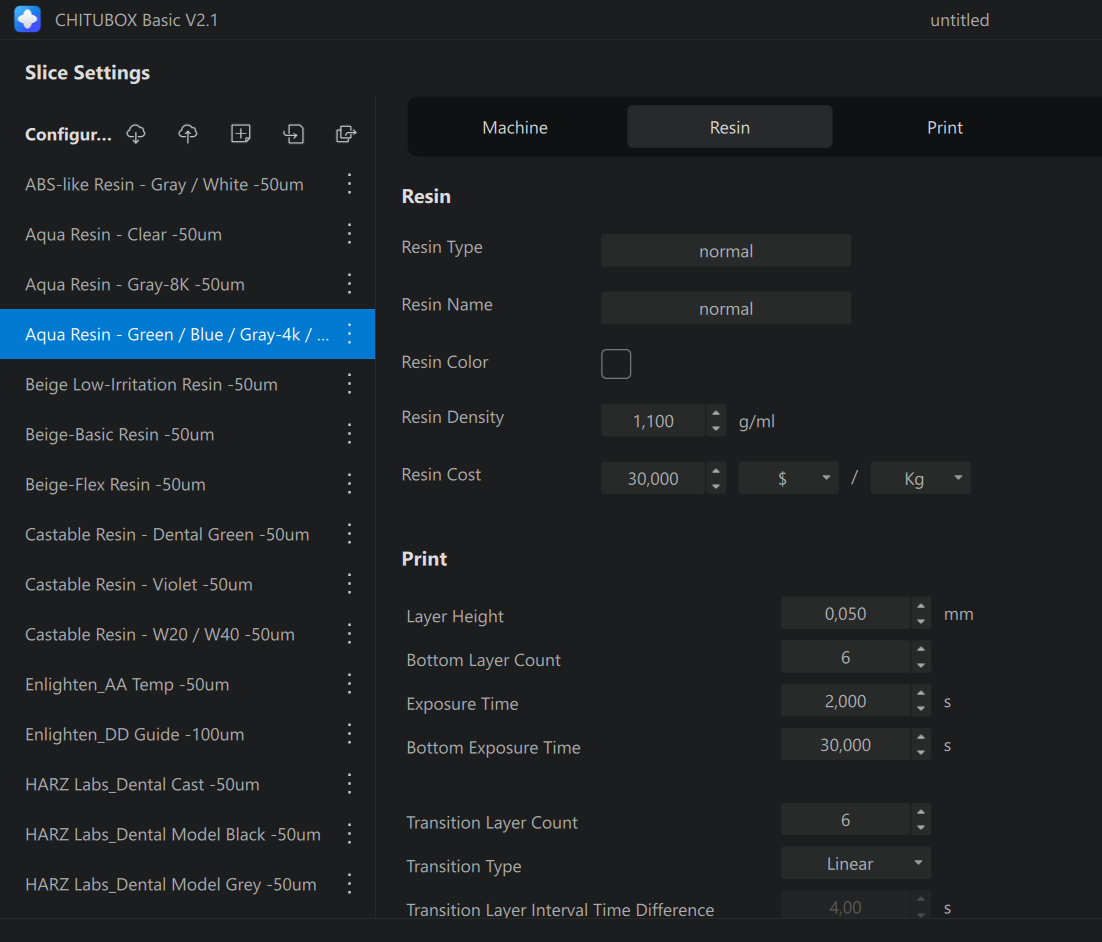Image resolution: width=1102 pixels, height=942 pixels.
Task: Increase Layer Height with up arrow
Action: 921,606
